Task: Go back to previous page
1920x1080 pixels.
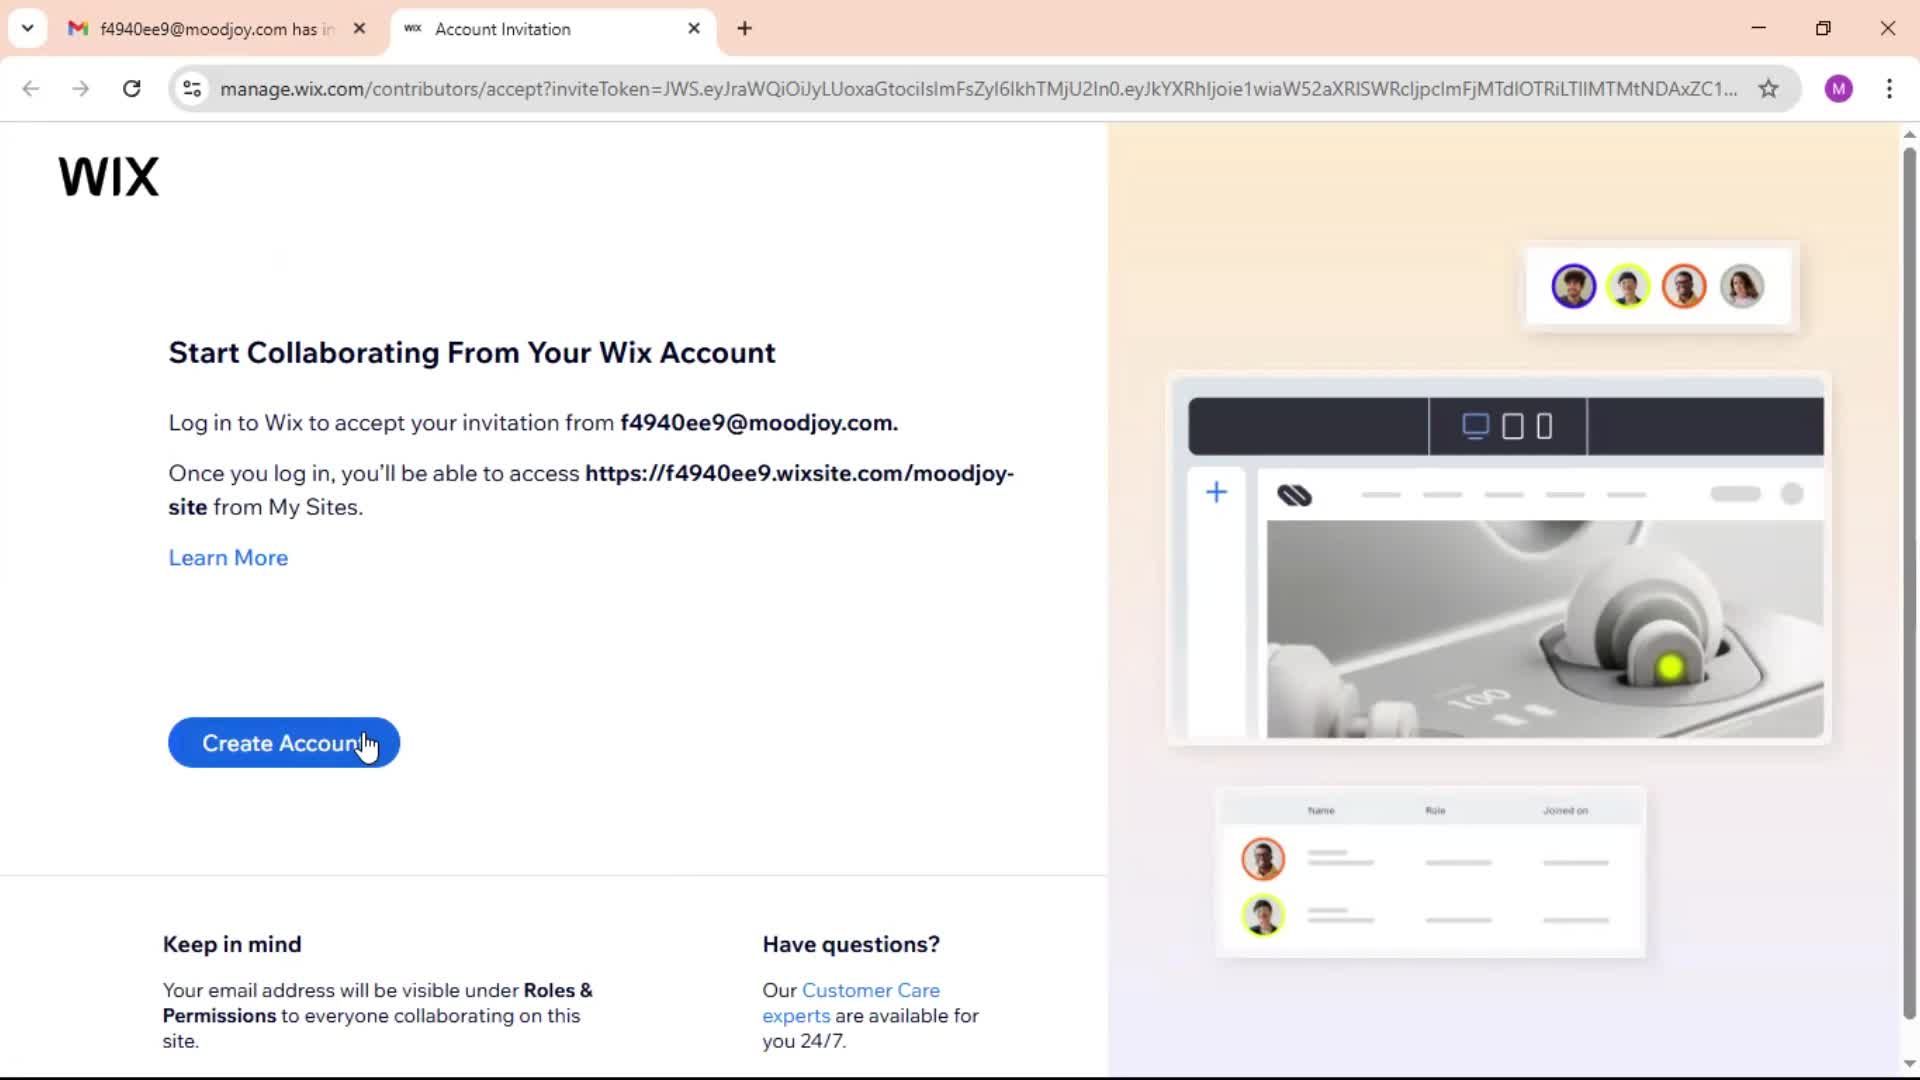Action: pyautogui.click(x=31, y=89)
